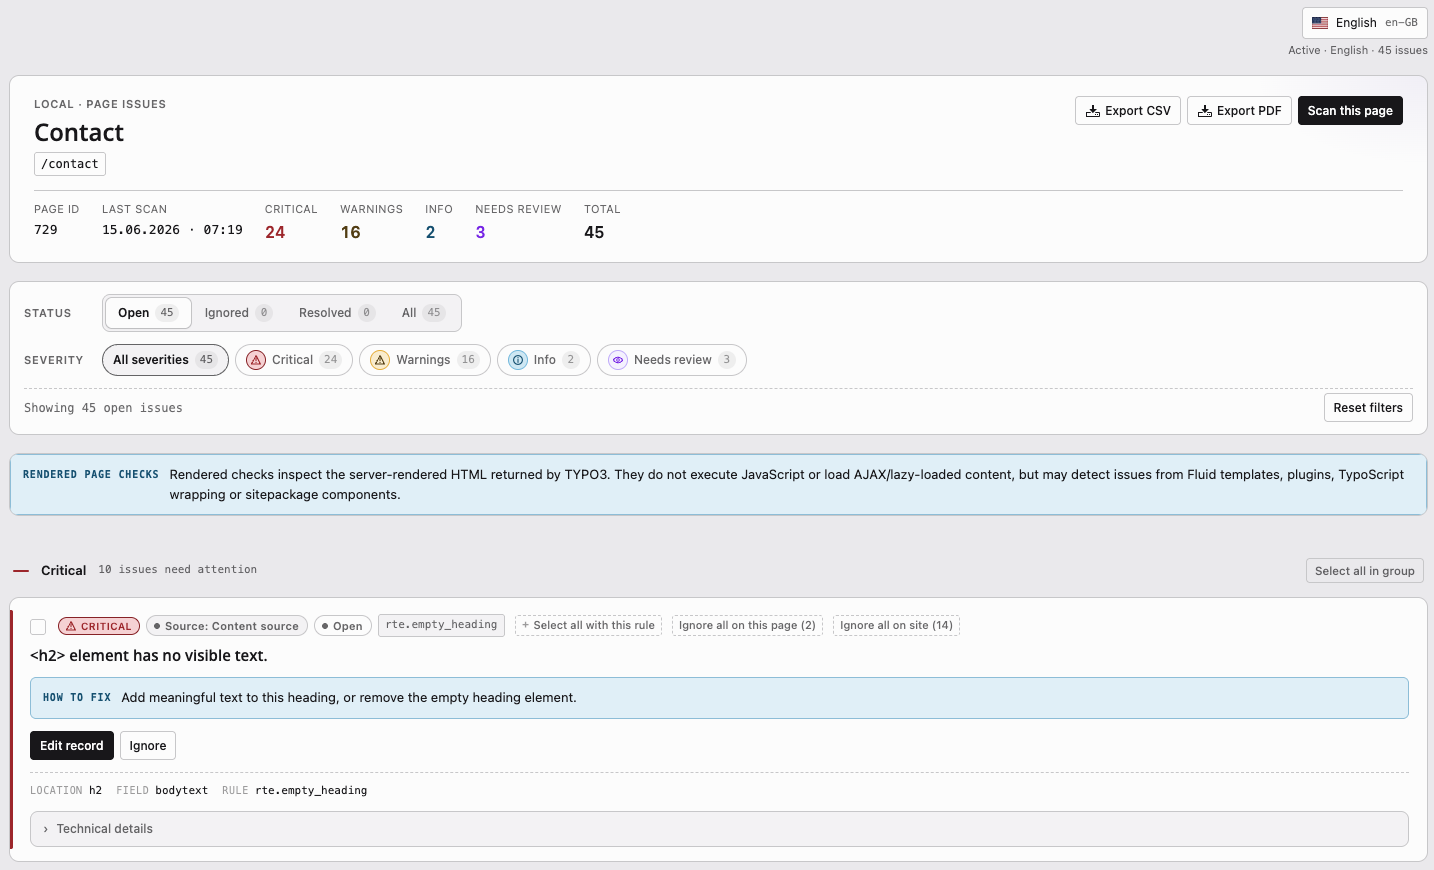Filter by Info severity
The height and width of the screenshot is (870, 1434).
coord(544,360)
